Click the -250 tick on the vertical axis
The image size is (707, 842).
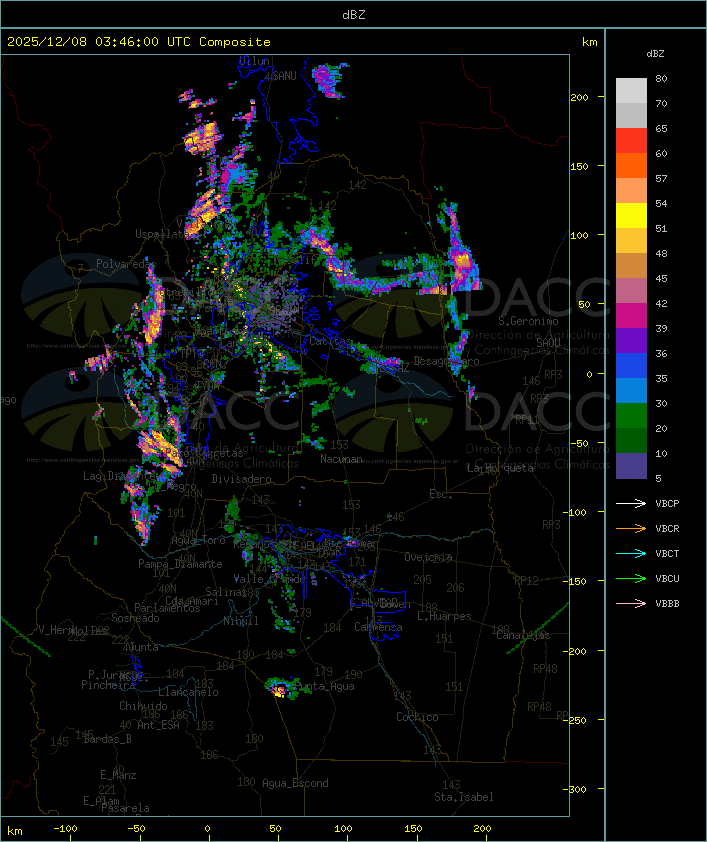pos(577,720)
